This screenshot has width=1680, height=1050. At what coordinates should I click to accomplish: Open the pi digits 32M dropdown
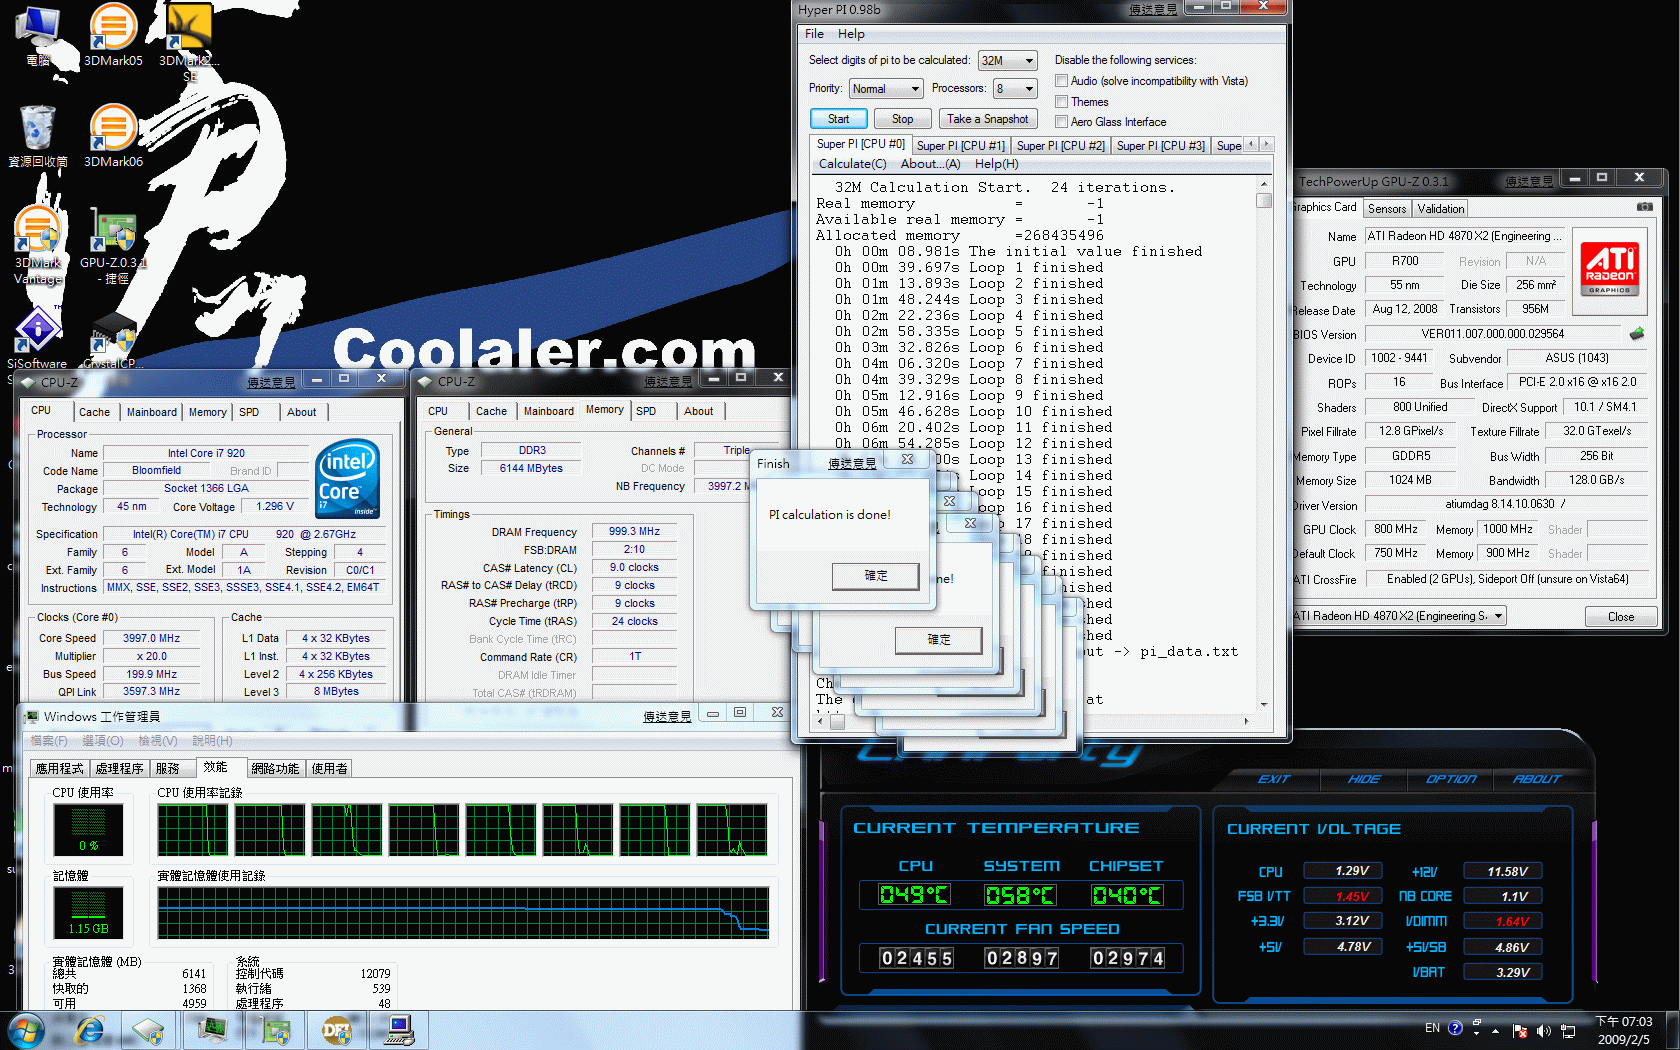(x=1007, y=60)
